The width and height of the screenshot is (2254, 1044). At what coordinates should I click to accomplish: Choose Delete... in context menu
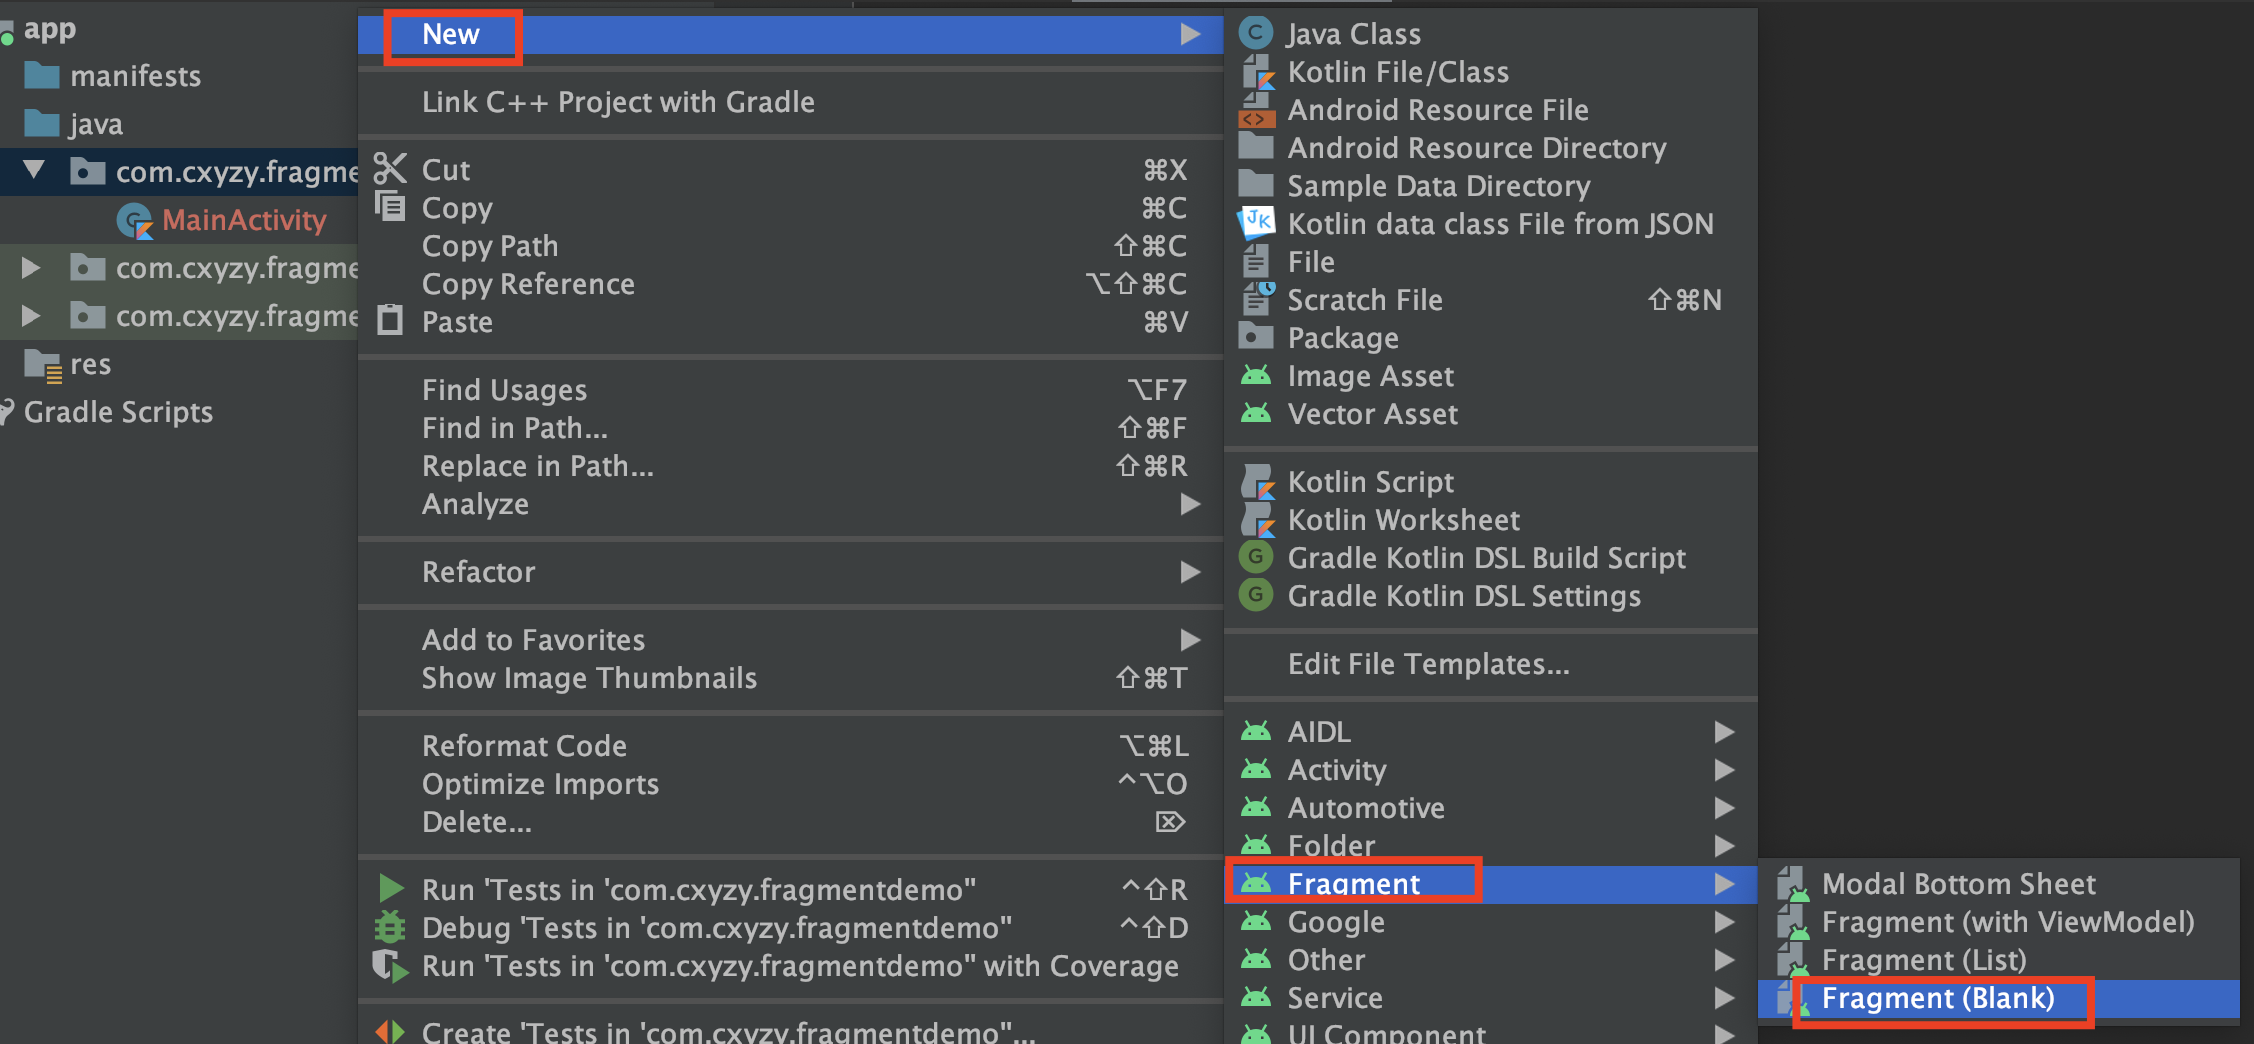click(x=790, y=822)
